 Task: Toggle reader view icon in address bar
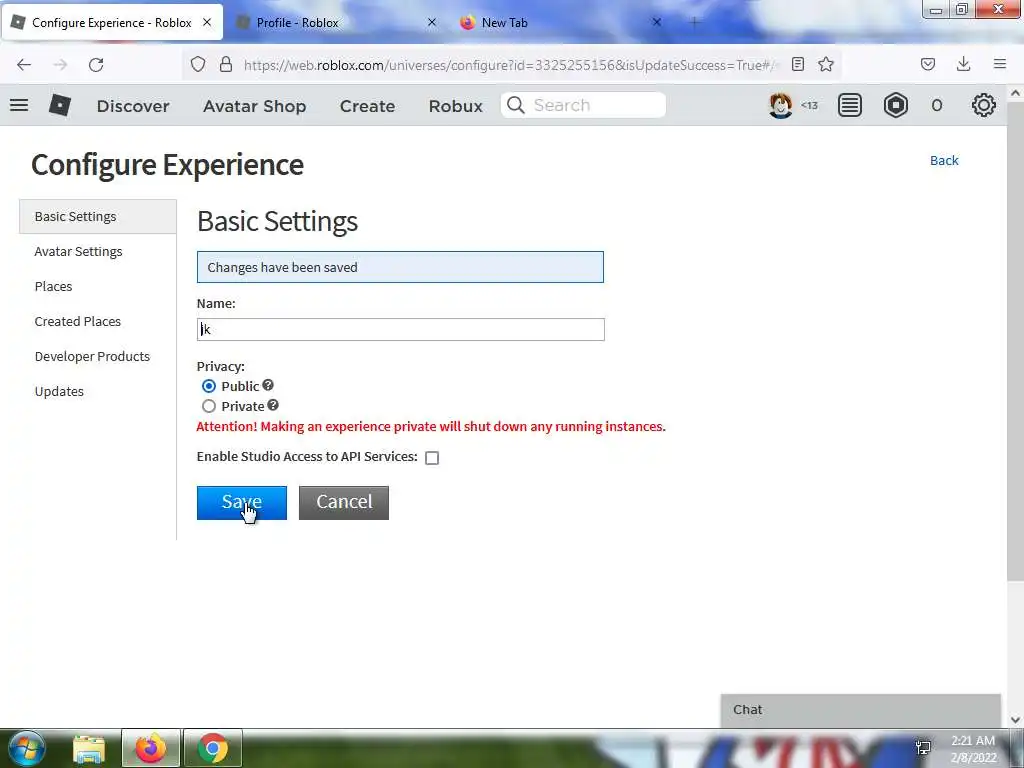pos(797,64)
